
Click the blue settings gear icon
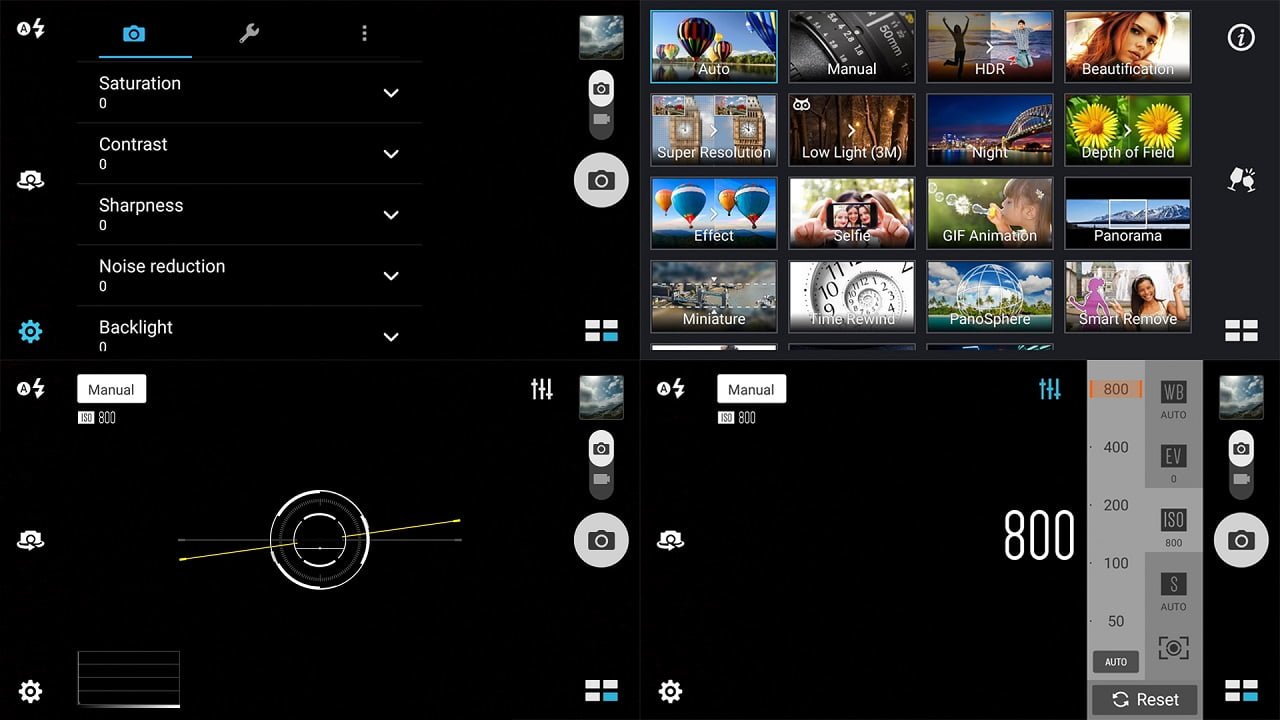tap(31, 331)
